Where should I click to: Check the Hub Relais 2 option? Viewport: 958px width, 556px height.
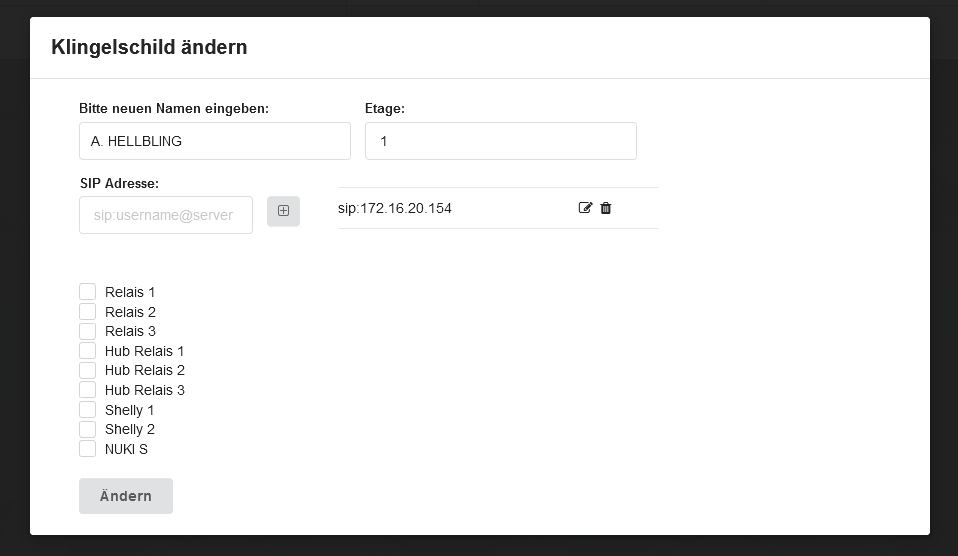87,370
